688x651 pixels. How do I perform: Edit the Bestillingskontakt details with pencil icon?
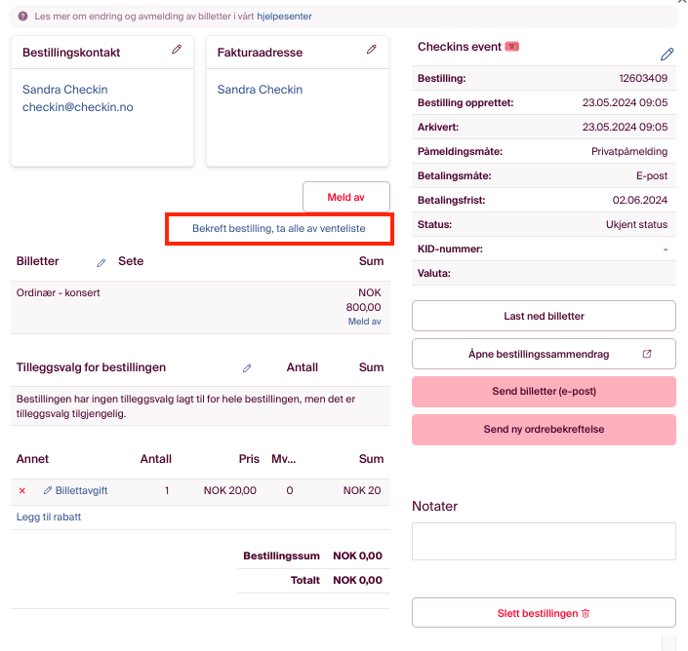coord(177,49)
